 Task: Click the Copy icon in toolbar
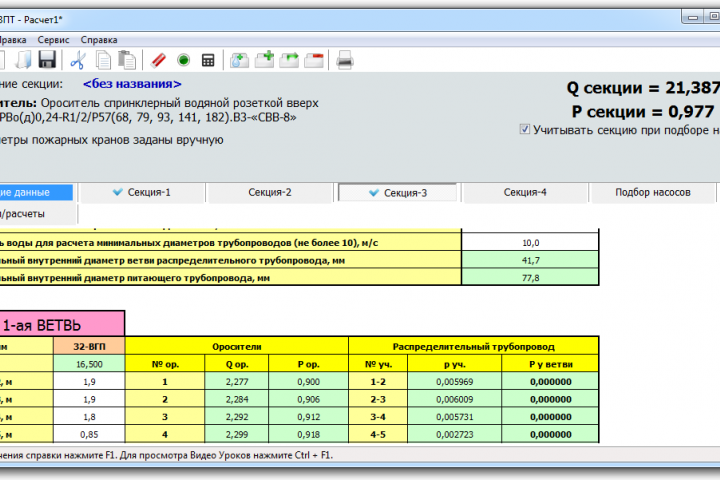point(102,60)
